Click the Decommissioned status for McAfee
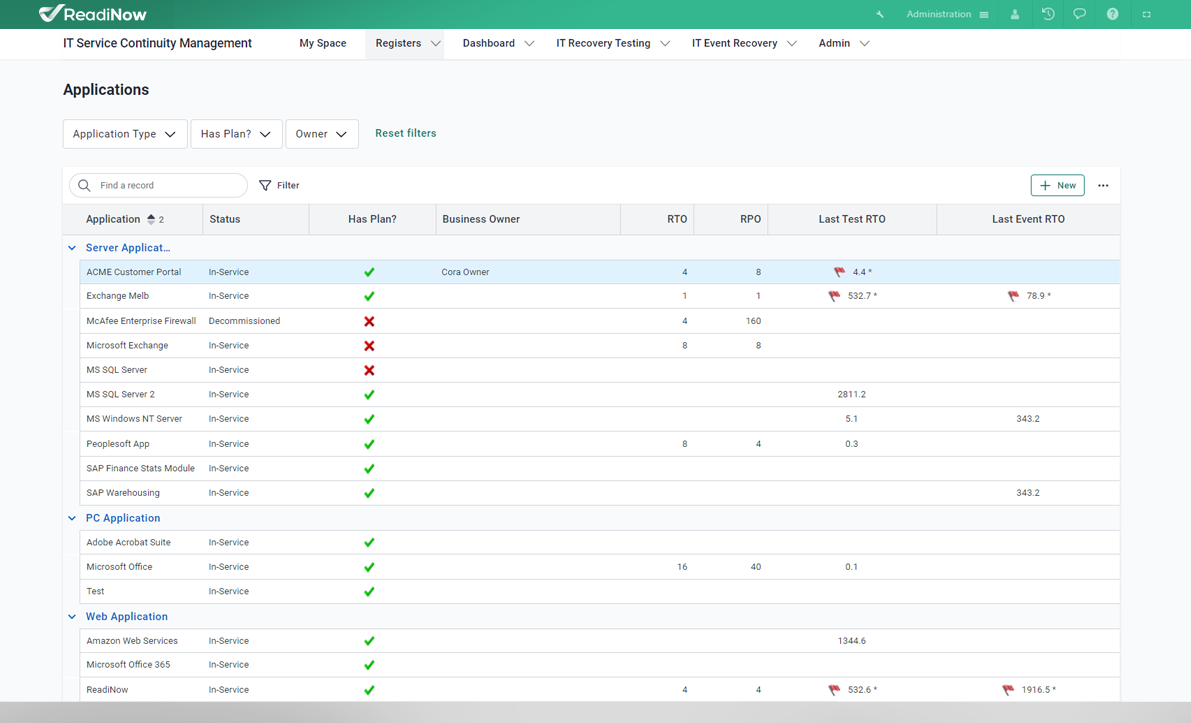 click(245, 321)
